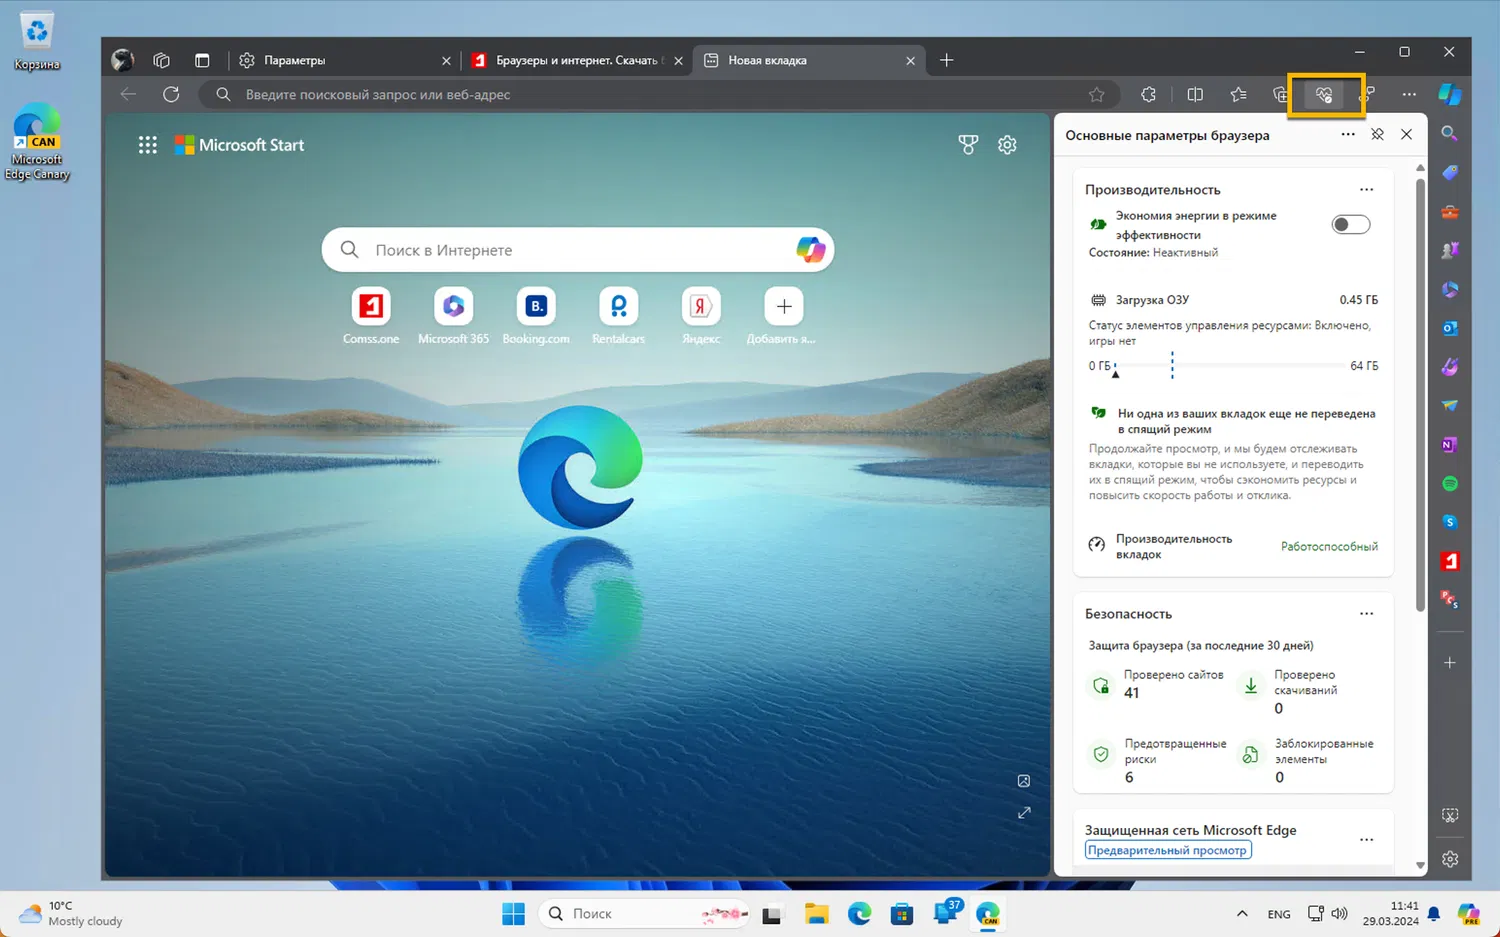This screenshot has width=1500, height=937.
Task: Open the Comss.one quick link
Action: click(x=371, y=316)
